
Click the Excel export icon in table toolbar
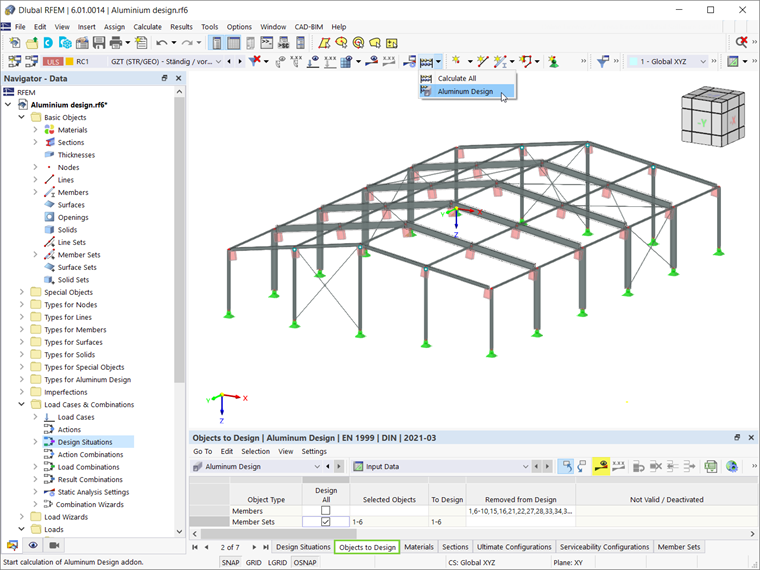(x=711, y=466)
